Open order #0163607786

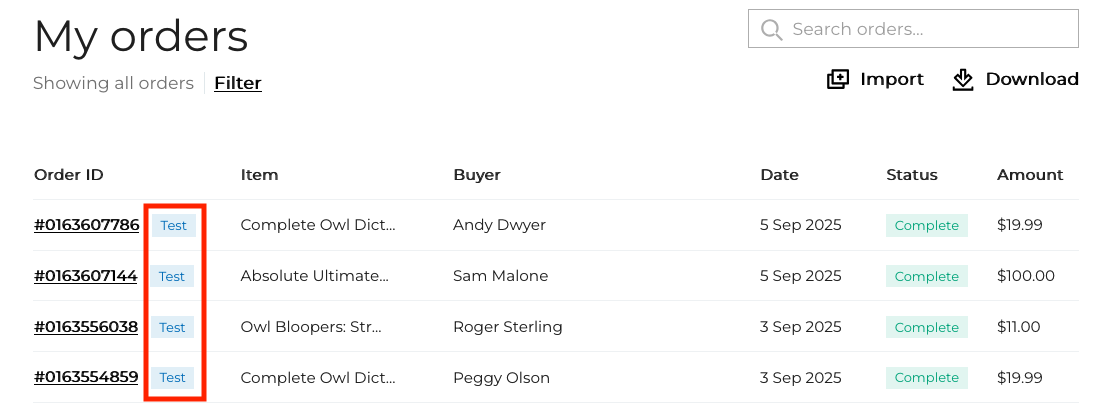(87, 225)
